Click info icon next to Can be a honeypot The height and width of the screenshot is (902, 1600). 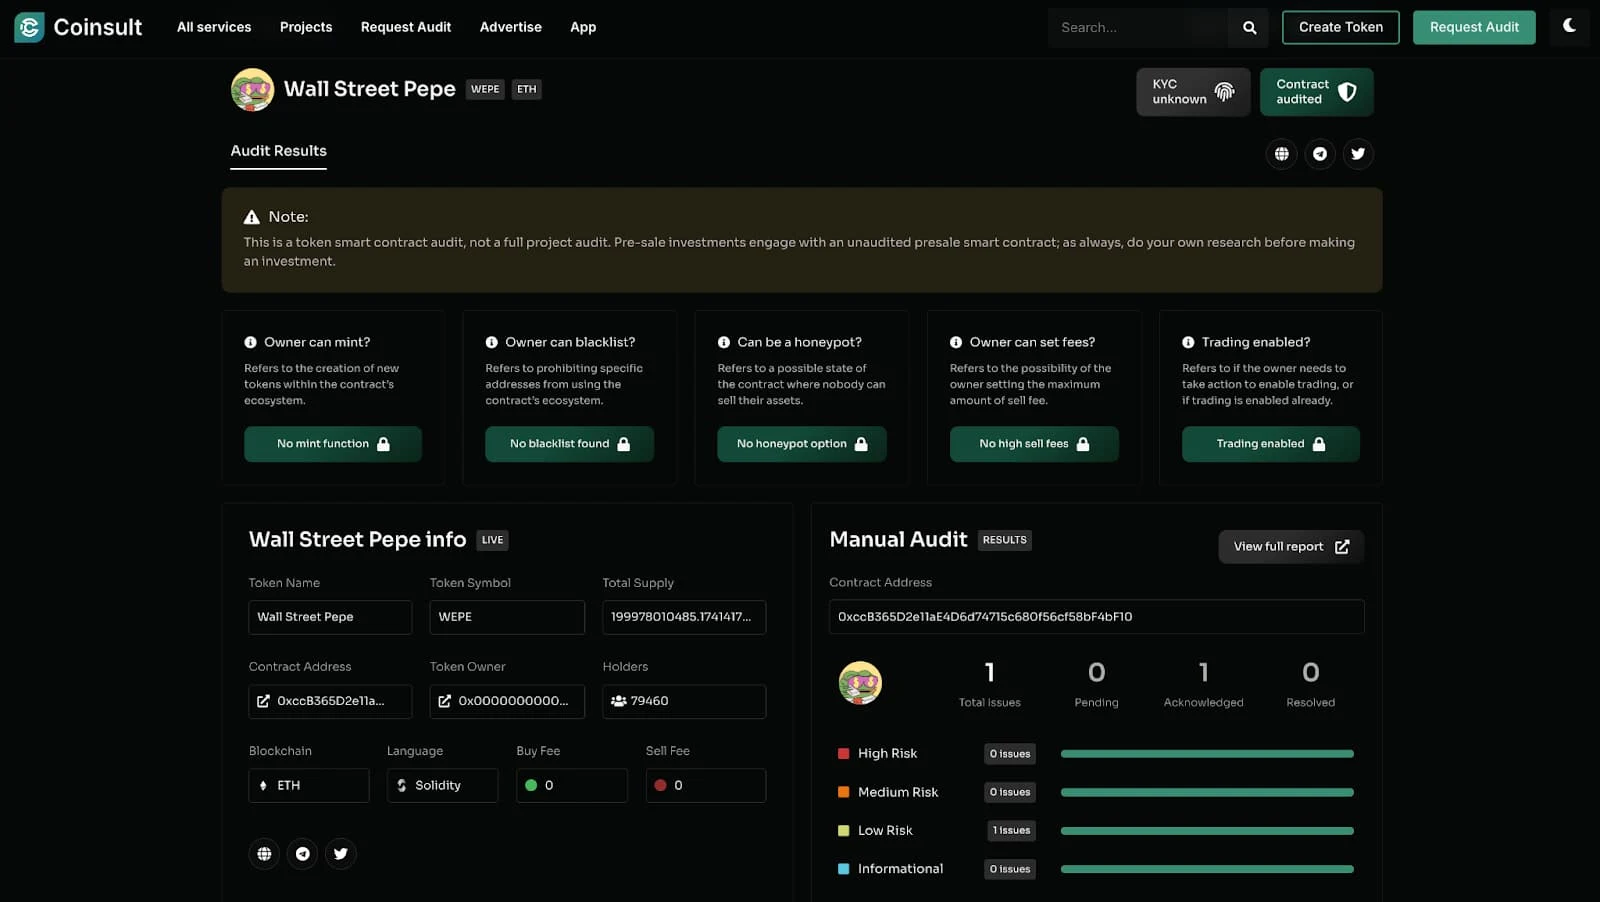coord(723,342)
